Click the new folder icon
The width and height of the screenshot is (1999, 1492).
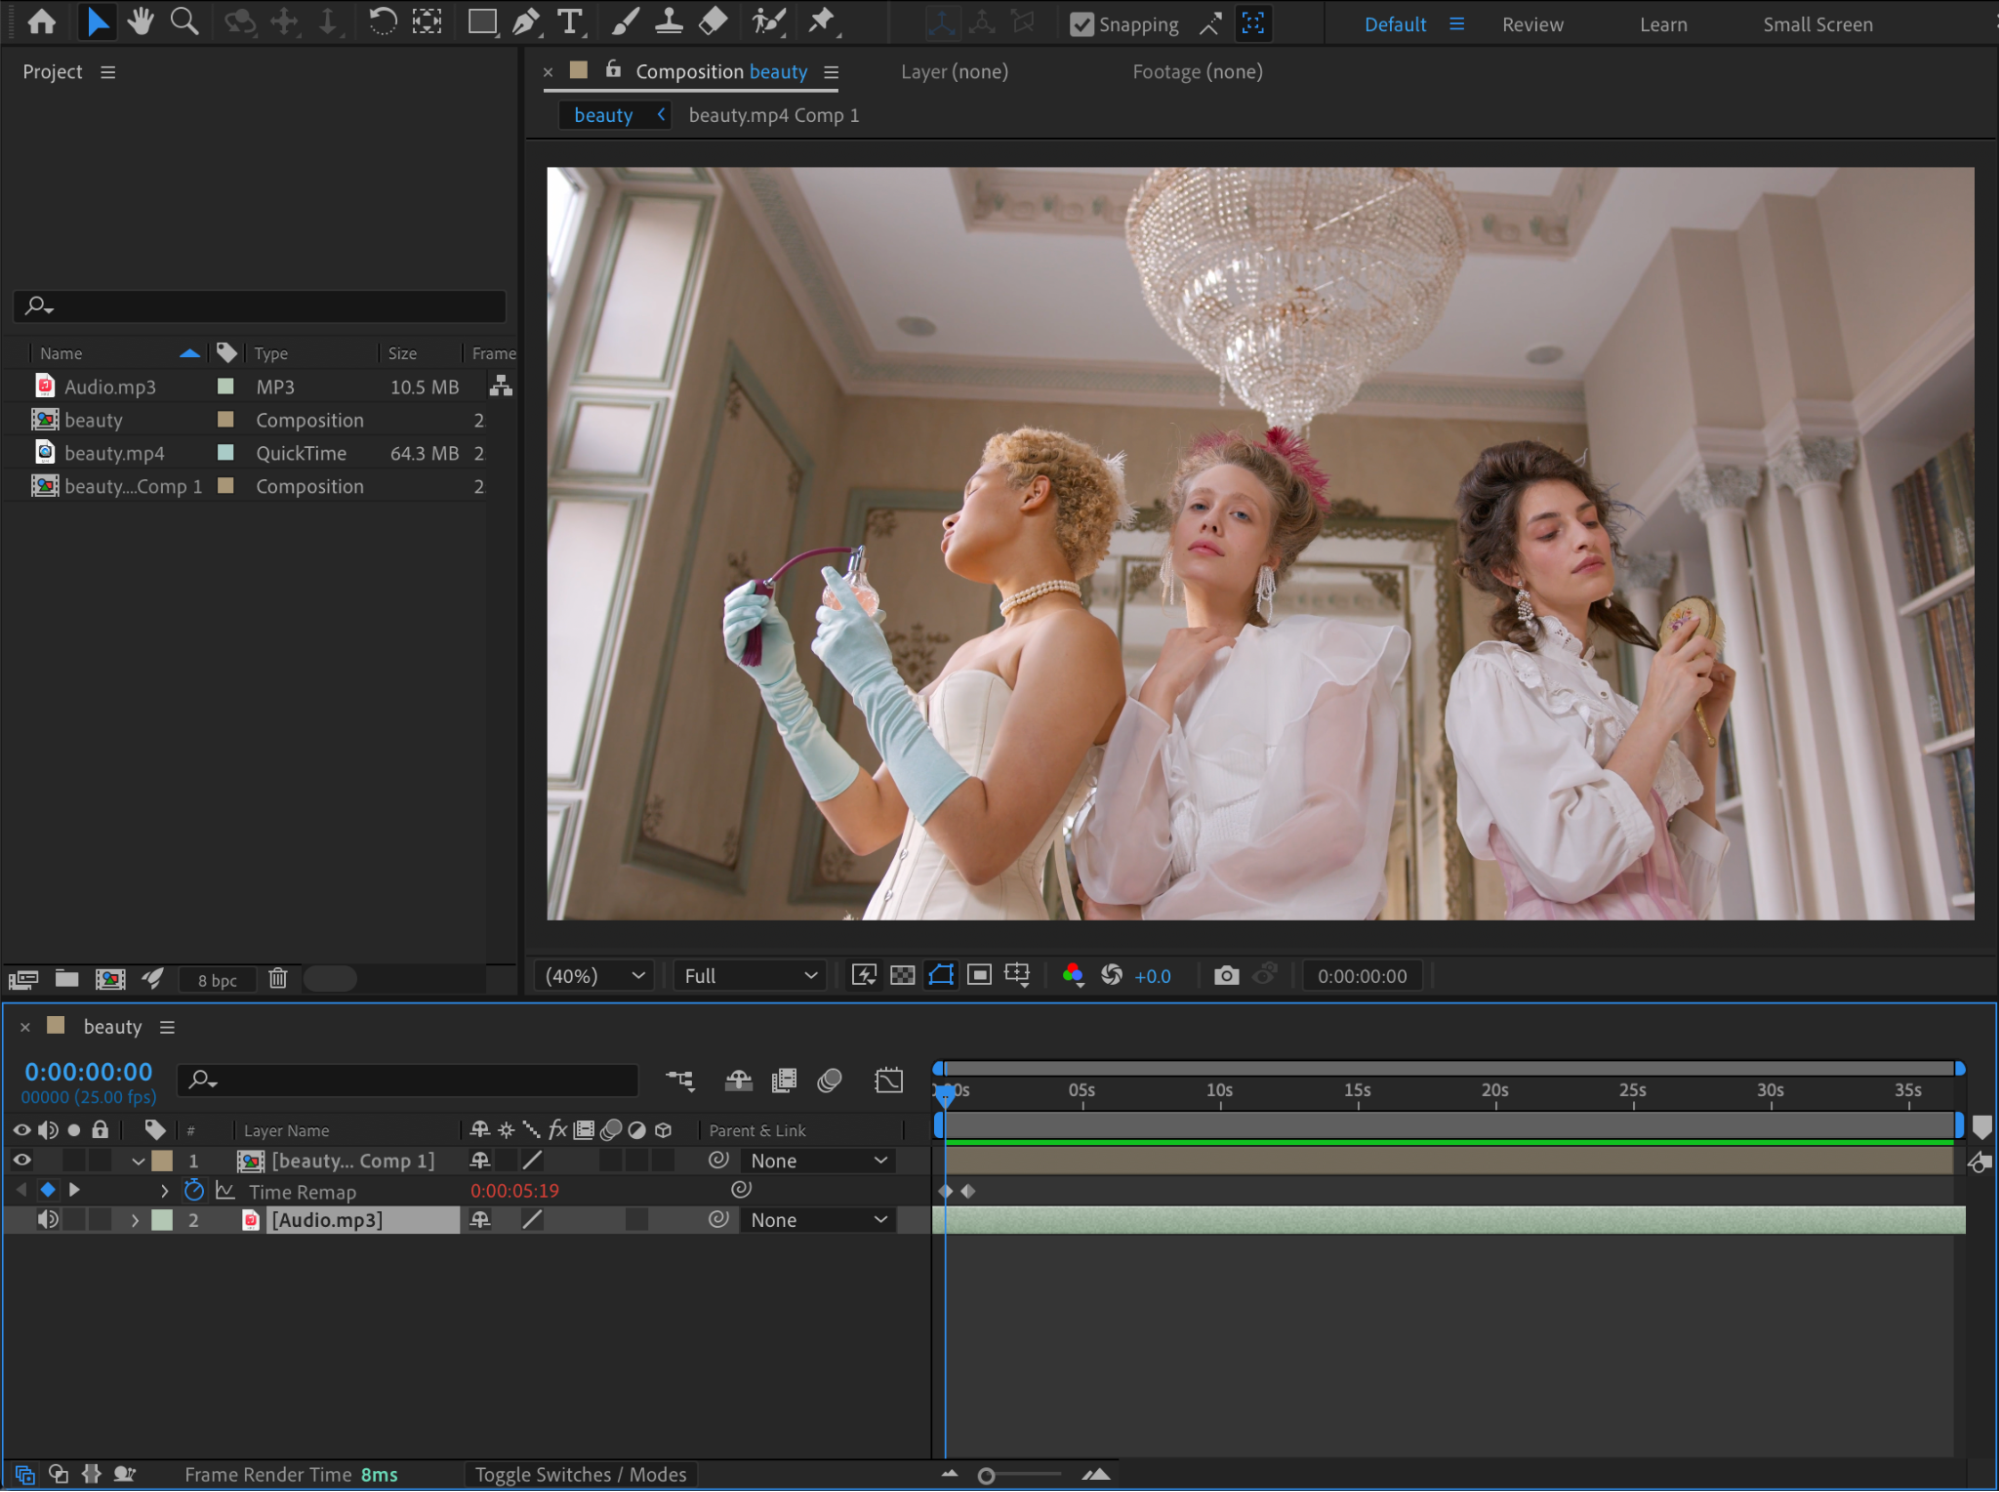67,979
